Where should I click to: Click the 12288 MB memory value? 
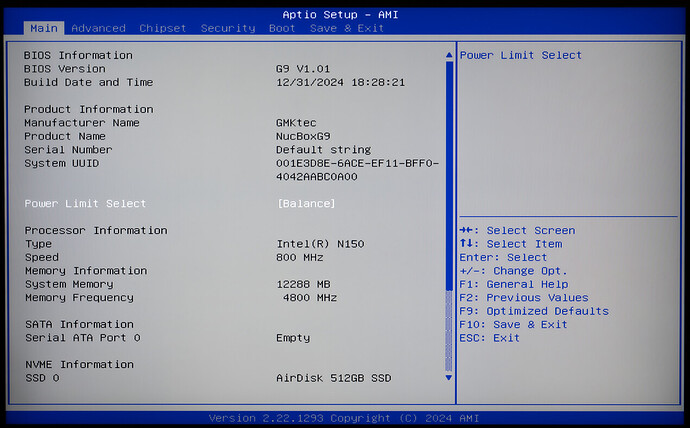303,284
